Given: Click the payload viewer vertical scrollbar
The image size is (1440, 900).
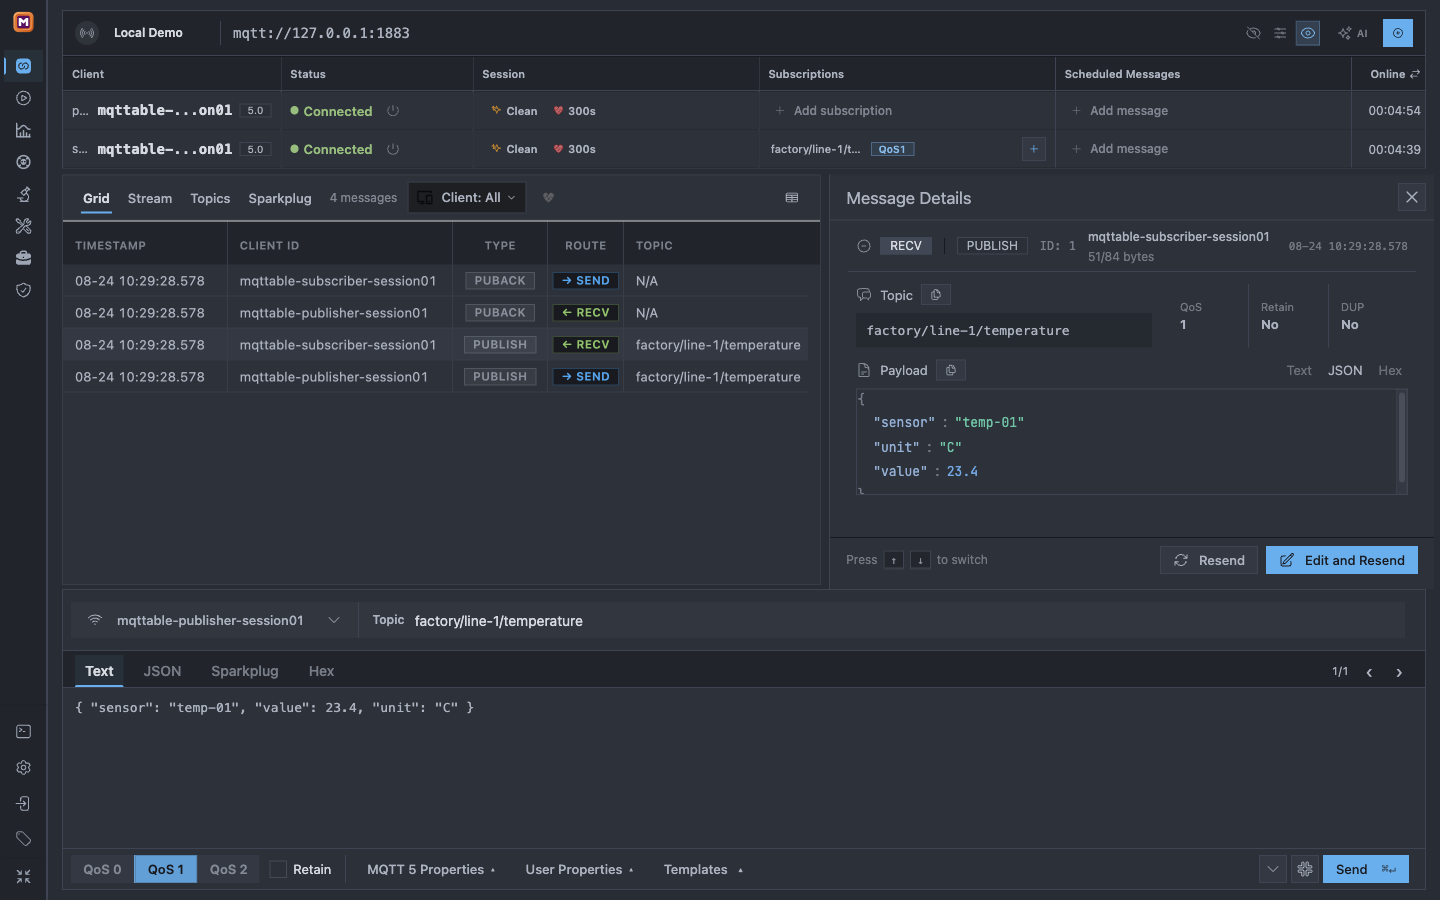Looking at the screenshot, I should coord(1402,438).
